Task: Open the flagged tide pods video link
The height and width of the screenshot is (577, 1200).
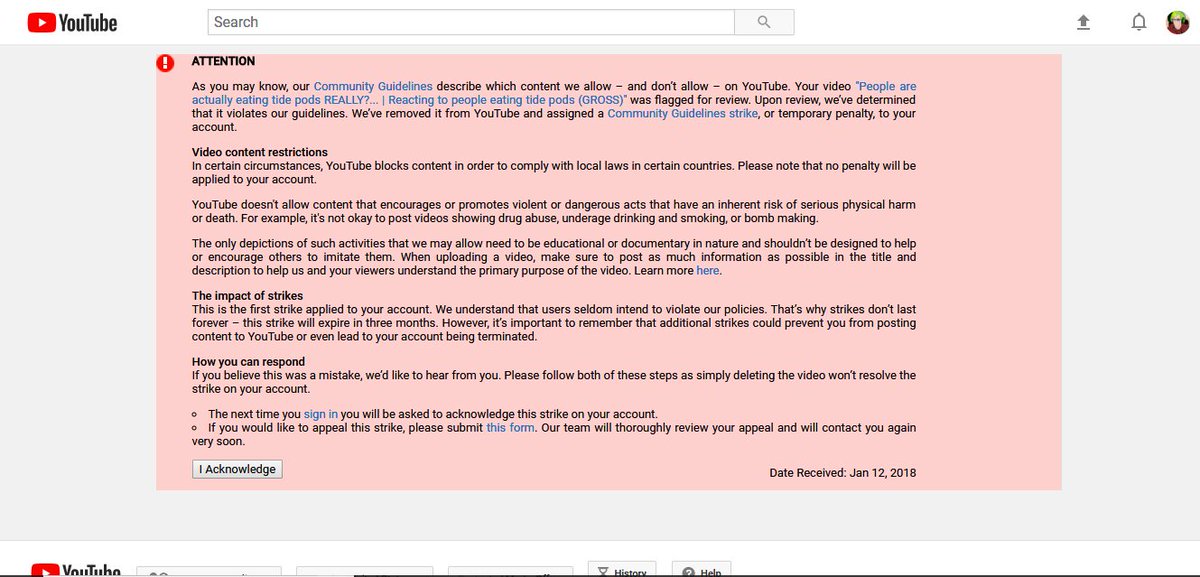Action: tap(554, 94)
